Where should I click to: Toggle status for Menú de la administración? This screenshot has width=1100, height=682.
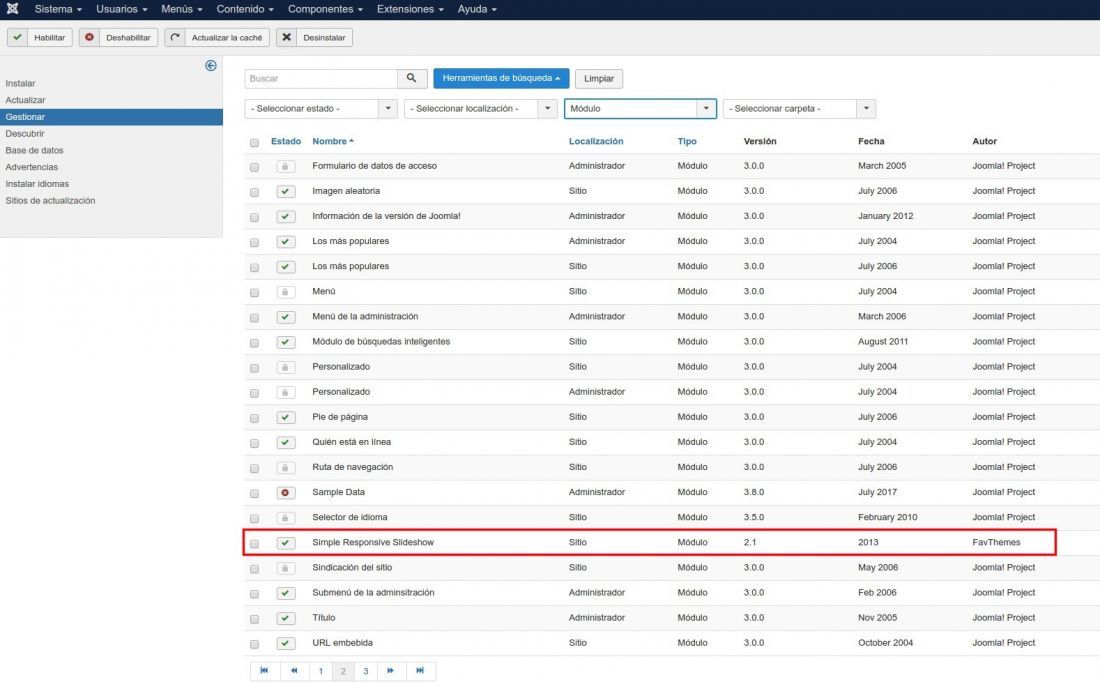(286, 317)
